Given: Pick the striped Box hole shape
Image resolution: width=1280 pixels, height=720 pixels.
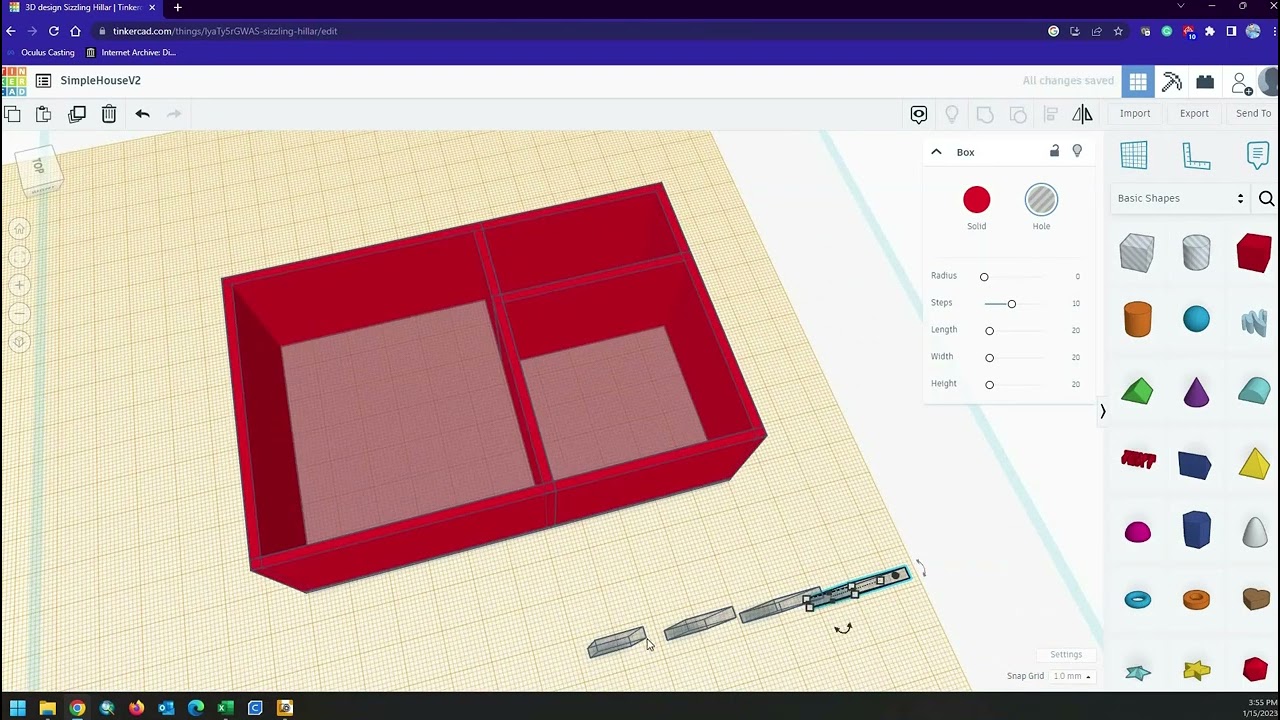Looking at the screenshot, I should 1137,253.
